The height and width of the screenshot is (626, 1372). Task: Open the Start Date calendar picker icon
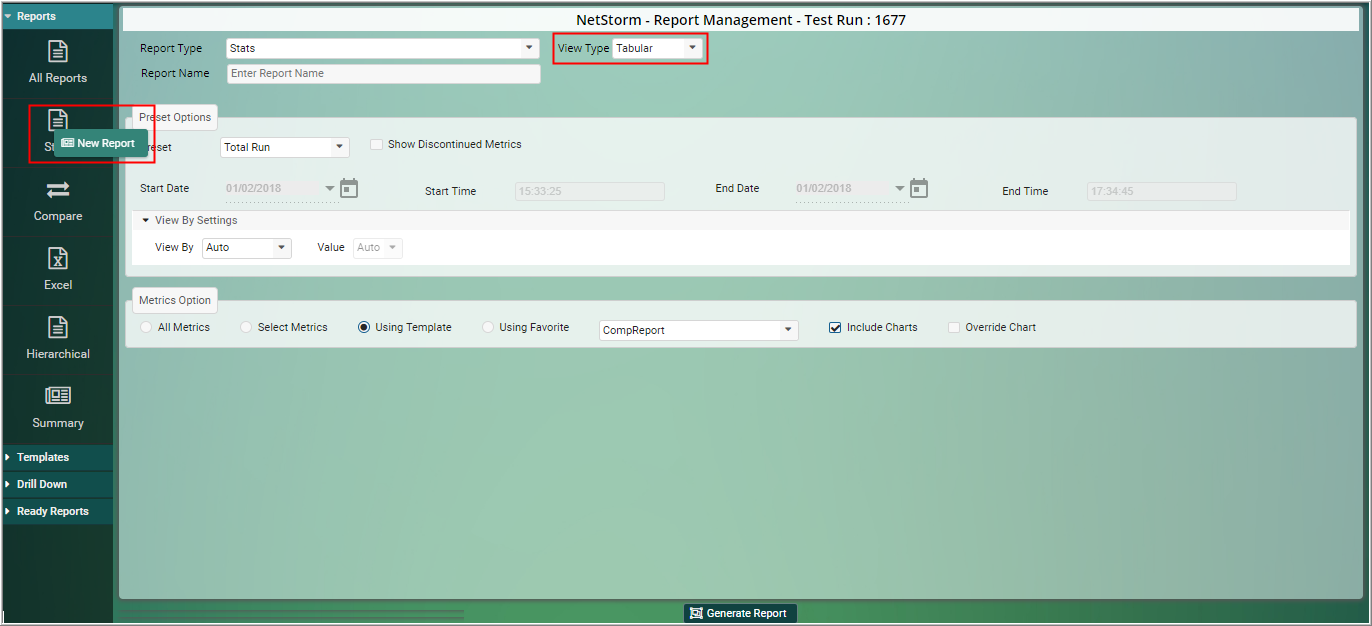tap(349, 188)
